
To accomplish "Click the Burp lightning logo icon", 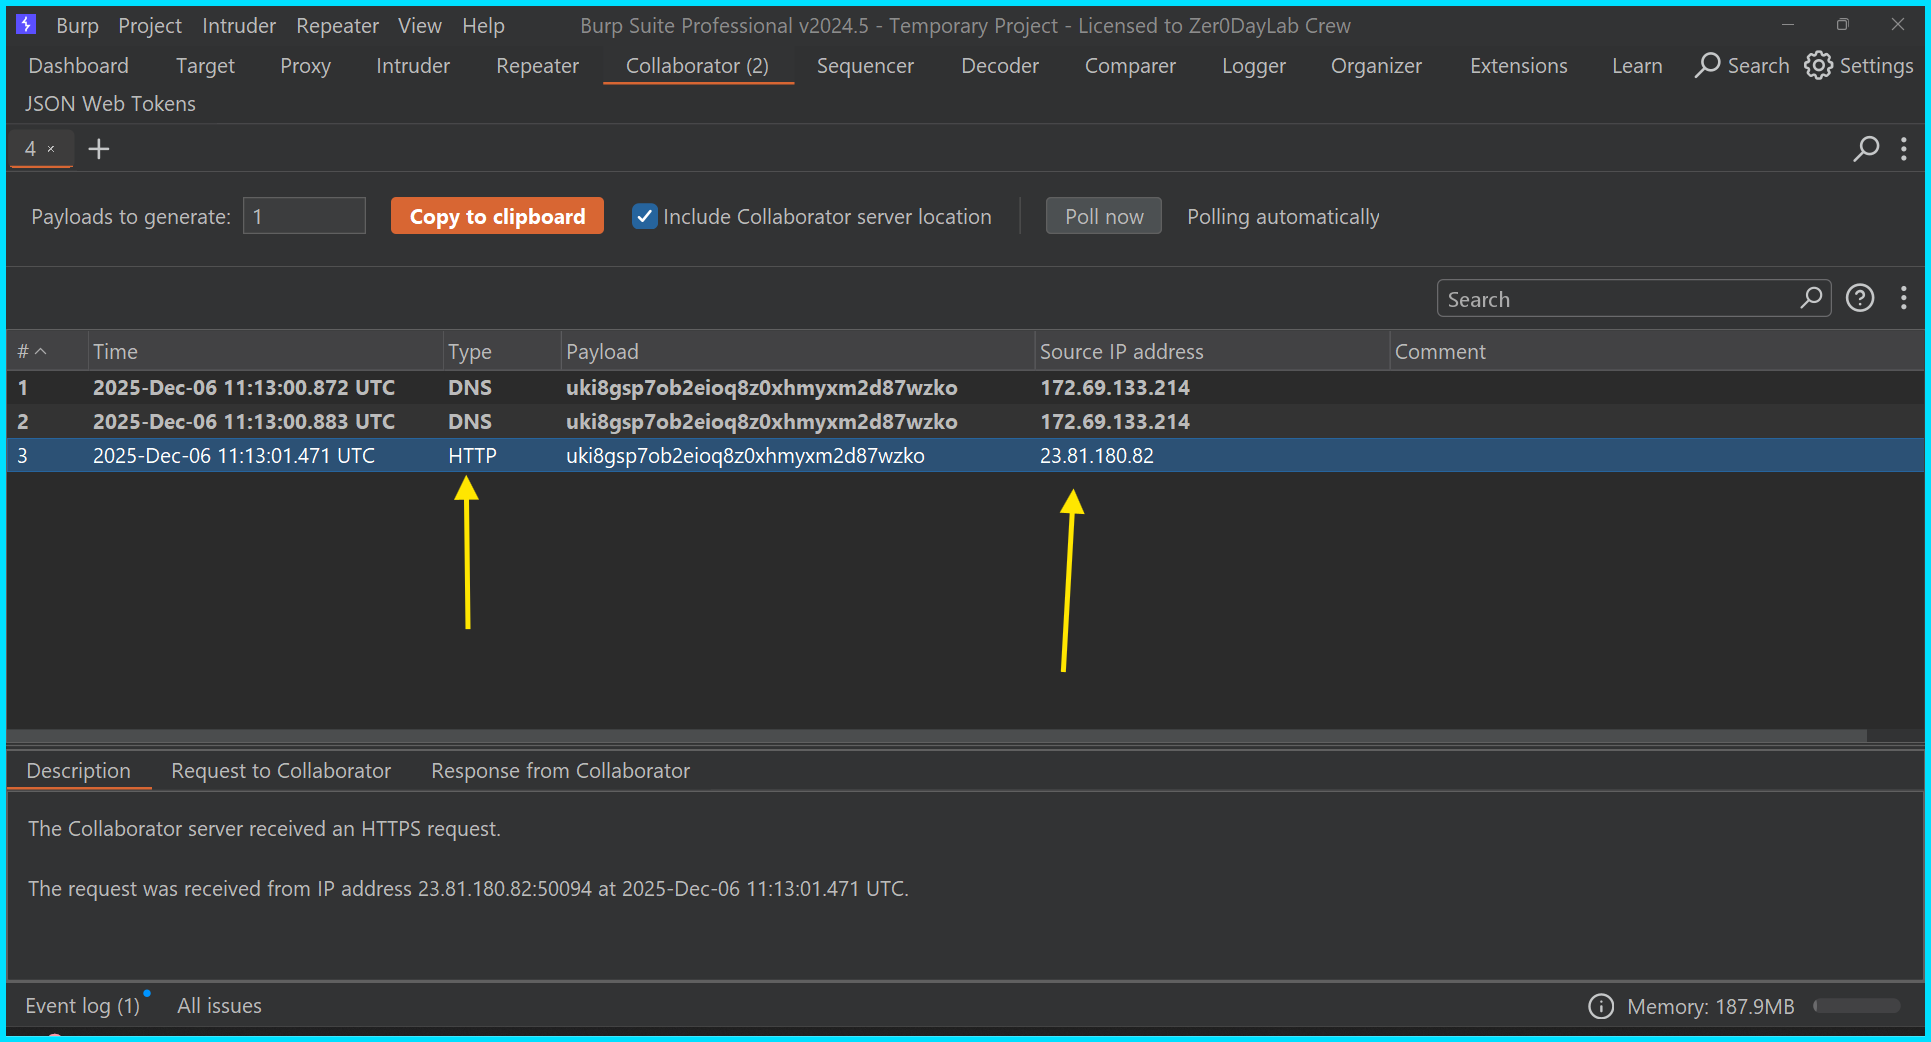I will [x=26, y=25].
